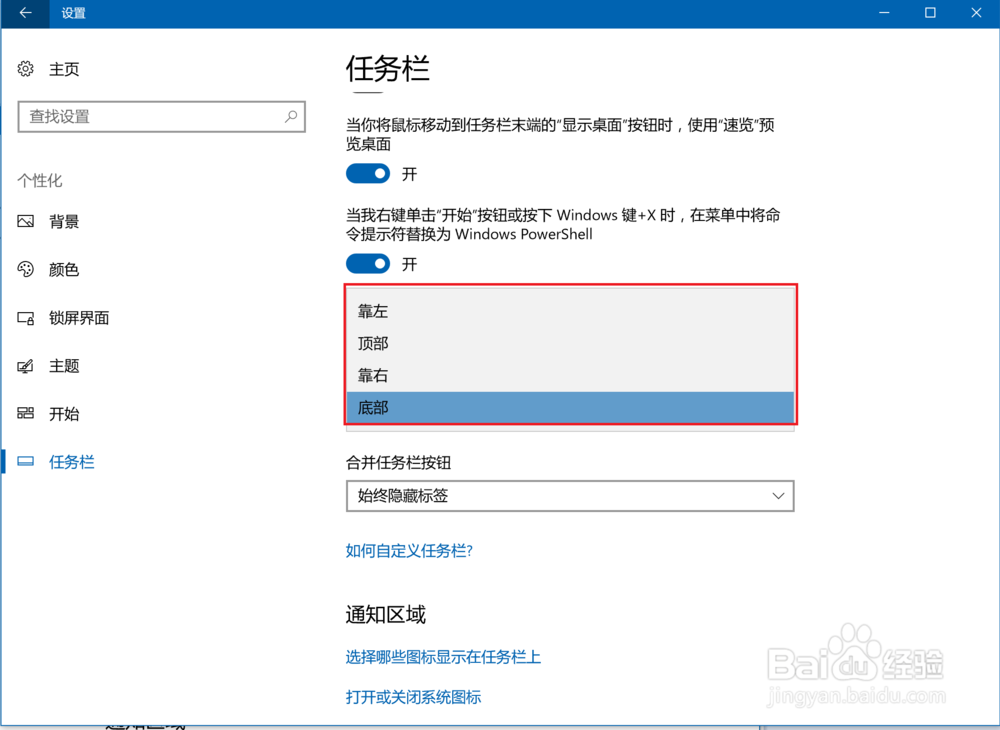The image size is (1000, 730).
Task: Choose 底部 from the open dropdown
Action: coord(373,407)
